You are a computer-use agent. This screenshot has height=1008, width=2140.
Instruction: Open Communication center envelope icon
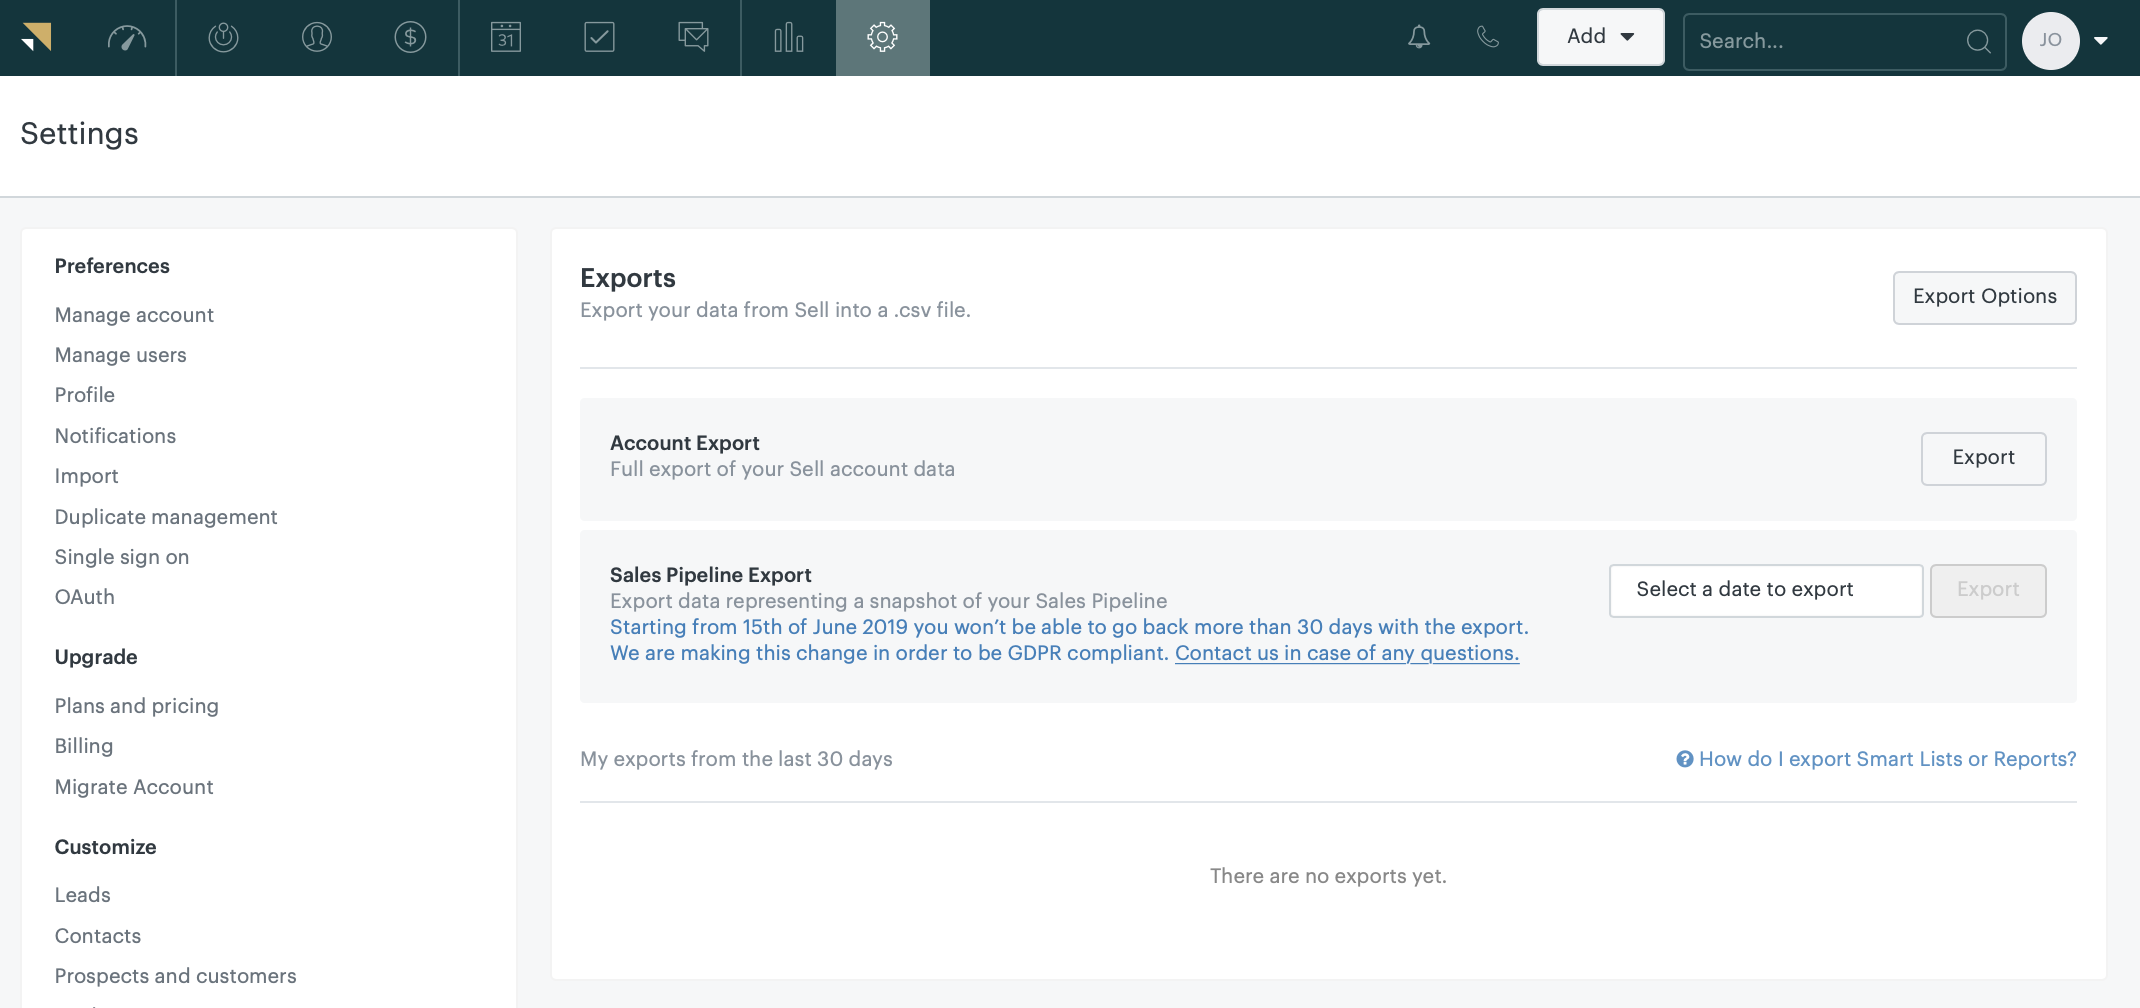click(693, 38)
